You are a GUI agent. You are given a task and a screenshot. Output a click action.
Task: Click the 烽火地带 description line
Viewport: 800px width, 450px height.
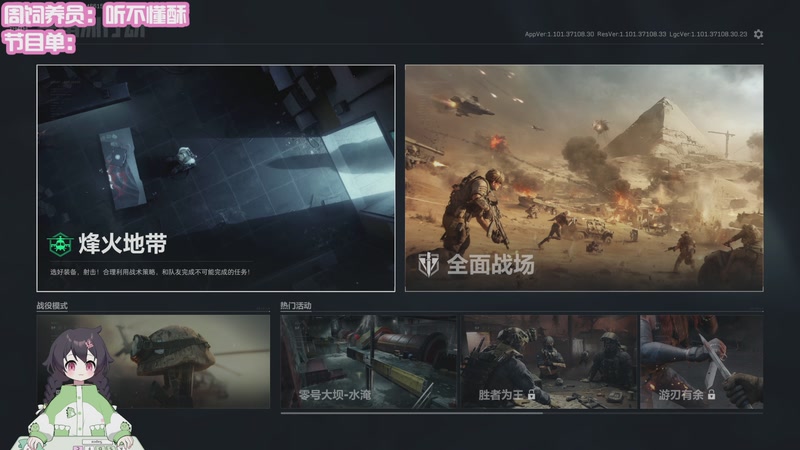click(x=150, y=272)
